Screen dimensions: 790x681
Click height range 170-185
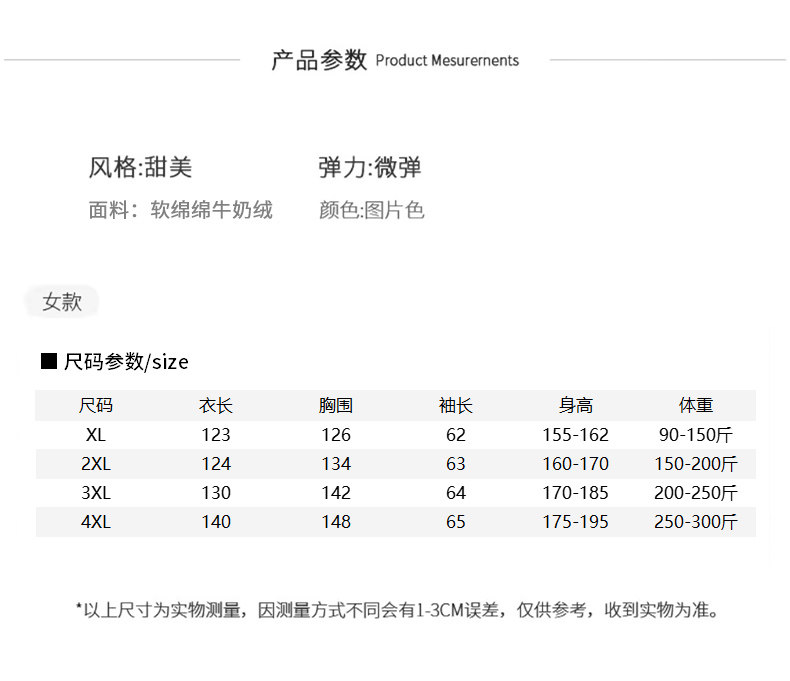pyautogui.click(x=575, y=493)
